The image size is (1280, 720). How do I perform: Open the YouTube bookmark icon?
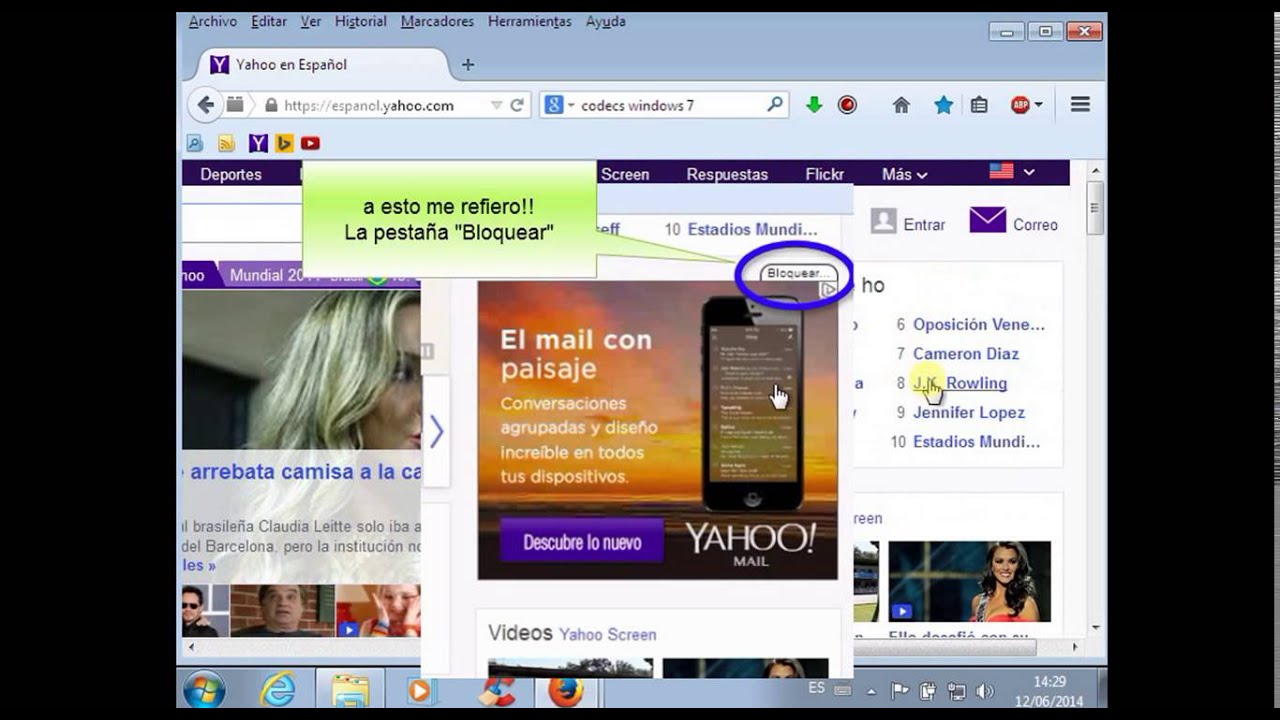[x=310, y=143]
